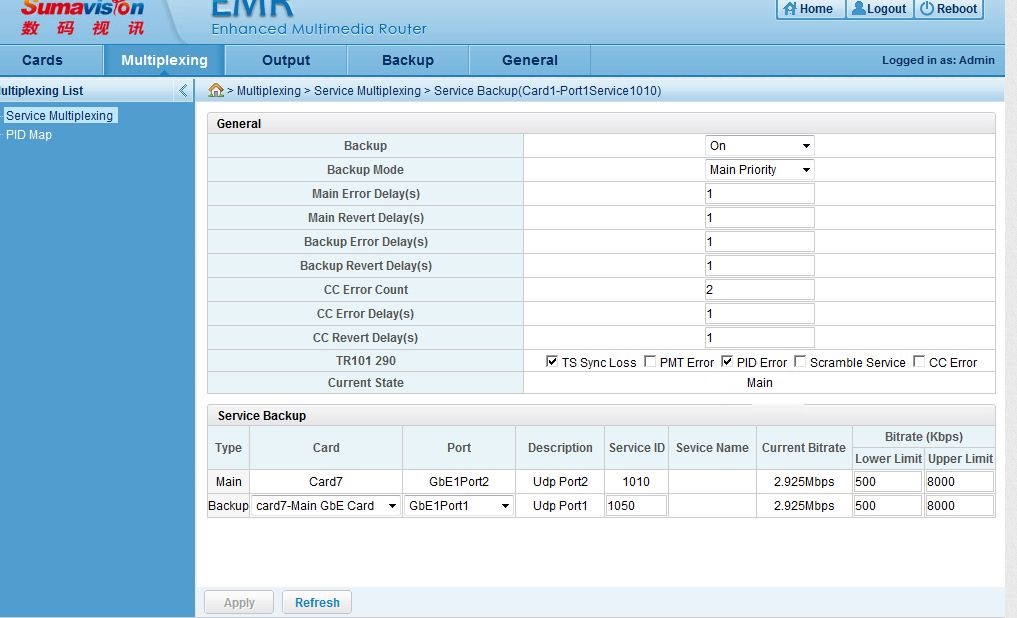Enable the PMT Error checkbox
This screenshot has width=1017, height=618.
pos(650,362)
